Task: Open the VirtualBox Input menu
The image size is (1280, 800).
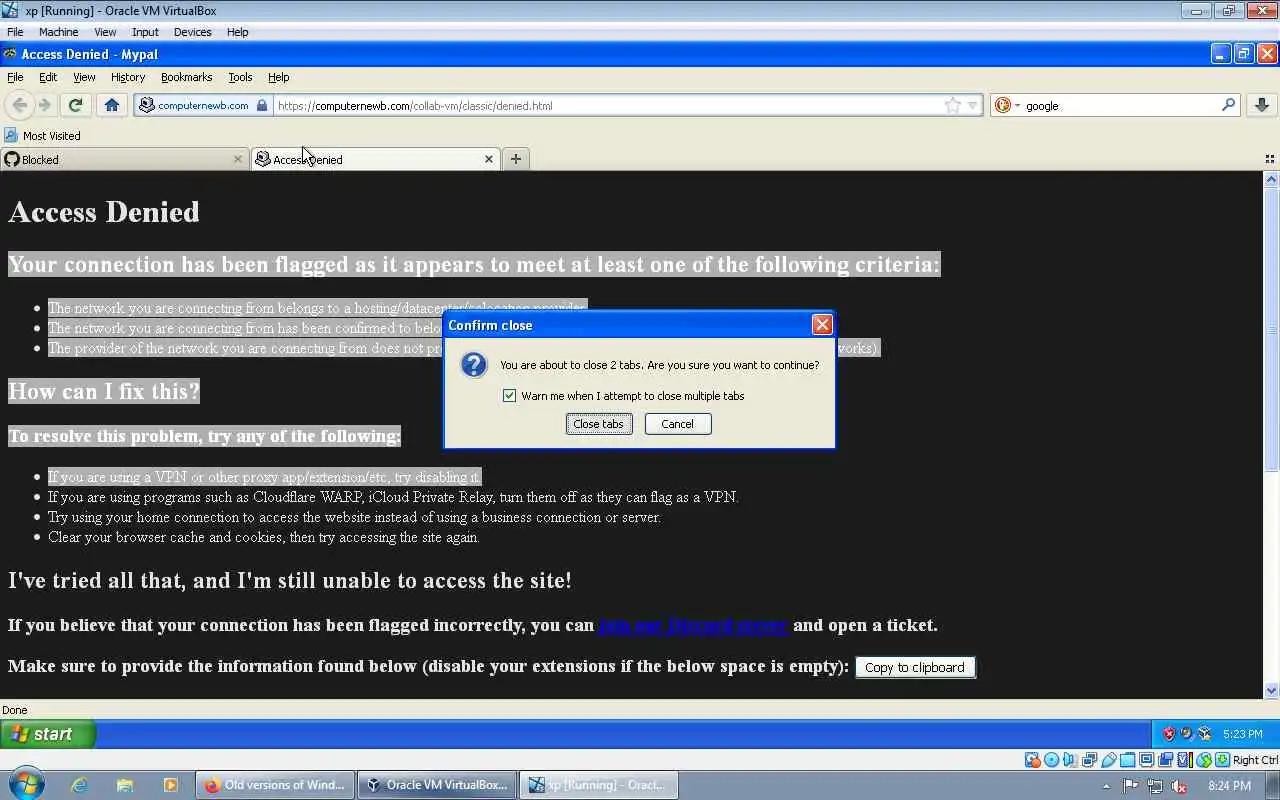Action: coord(145,32)
